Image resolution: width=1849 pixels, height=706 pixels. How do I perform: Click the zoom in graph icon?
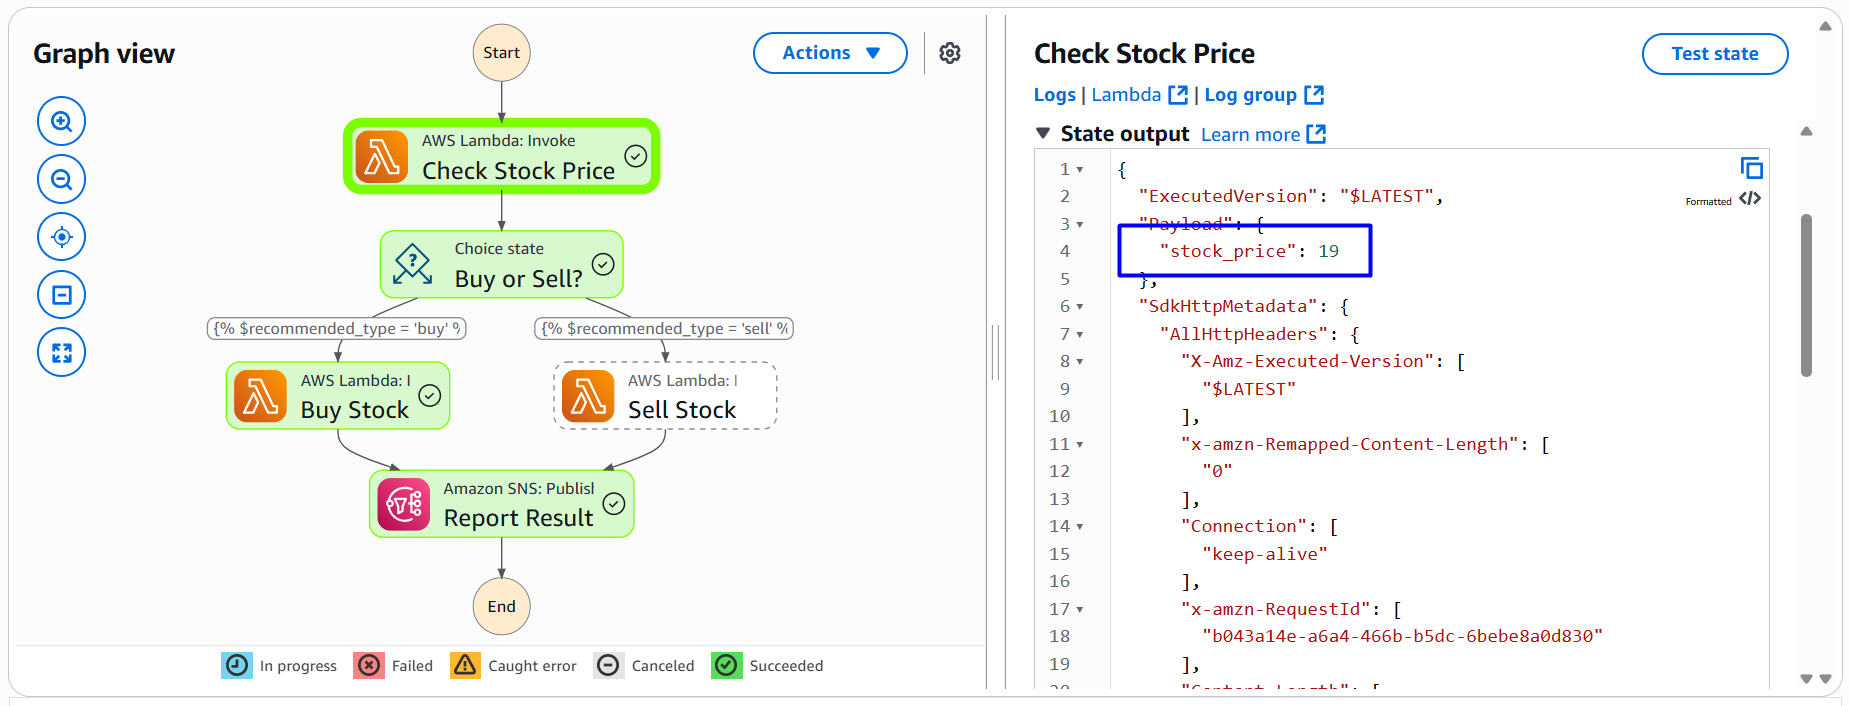[61, 122]
